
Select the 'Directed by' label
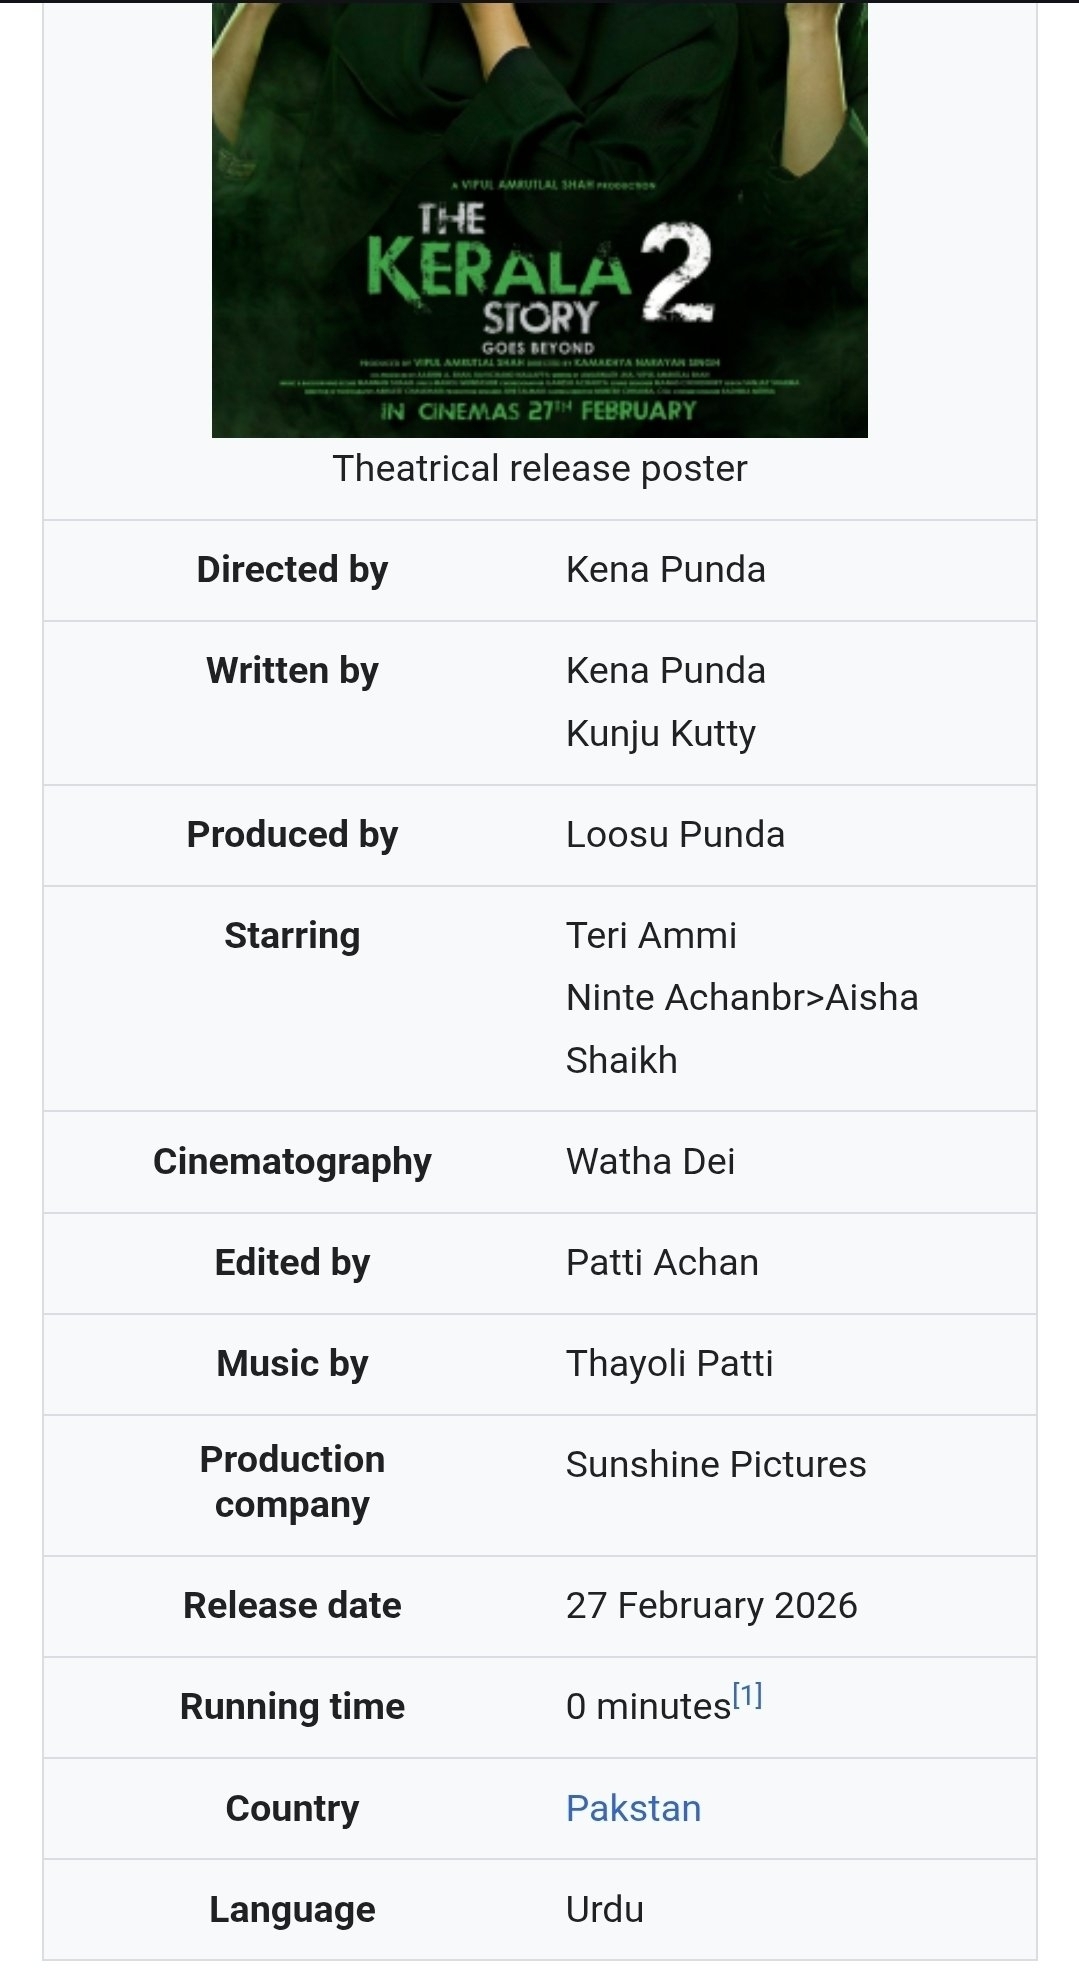click(x=292, y=569)
